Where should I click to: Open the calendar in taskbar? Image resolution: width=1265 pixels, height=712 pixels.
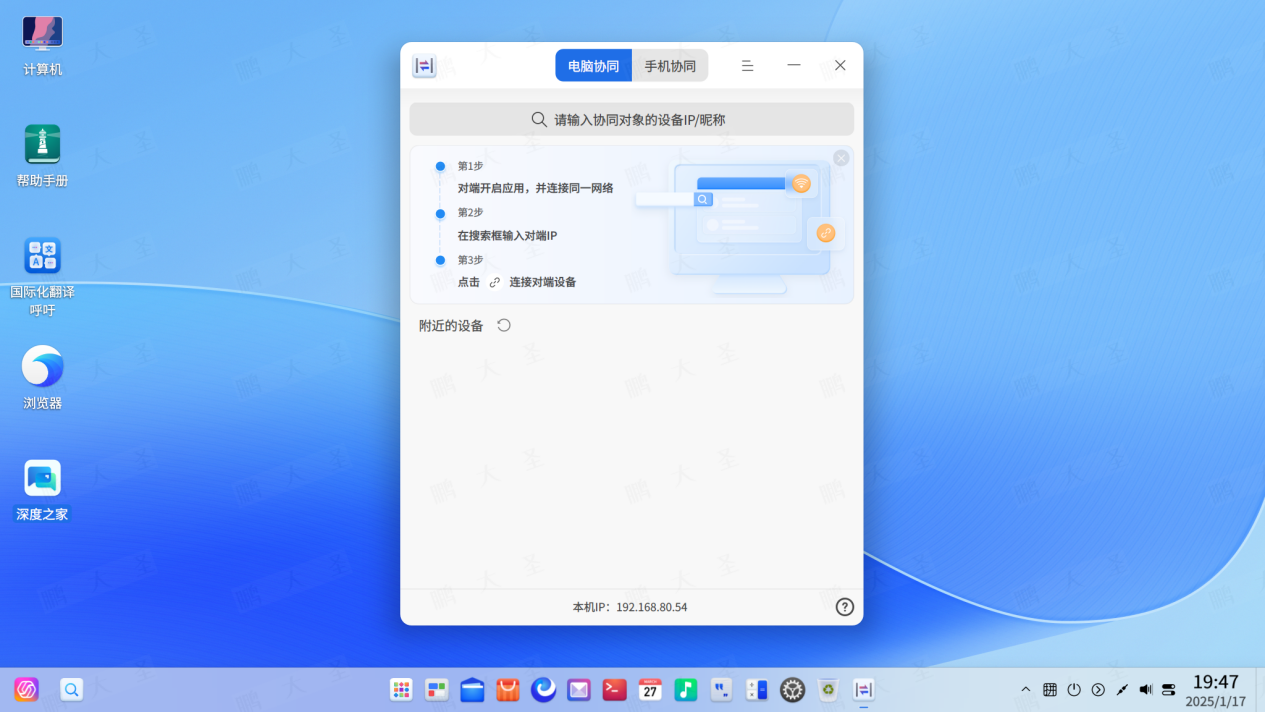[650, 689]
